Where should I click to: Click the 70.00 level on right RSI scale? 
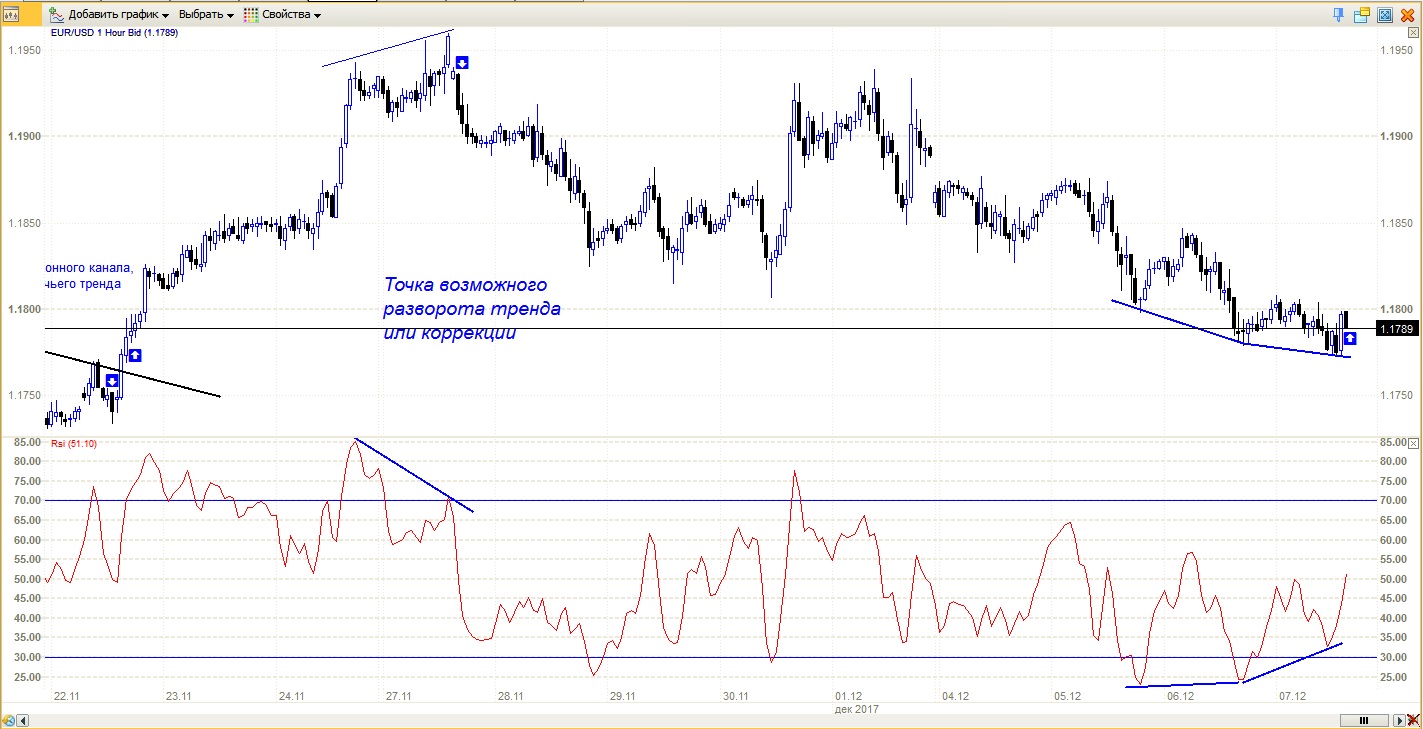click(1391, 500)
